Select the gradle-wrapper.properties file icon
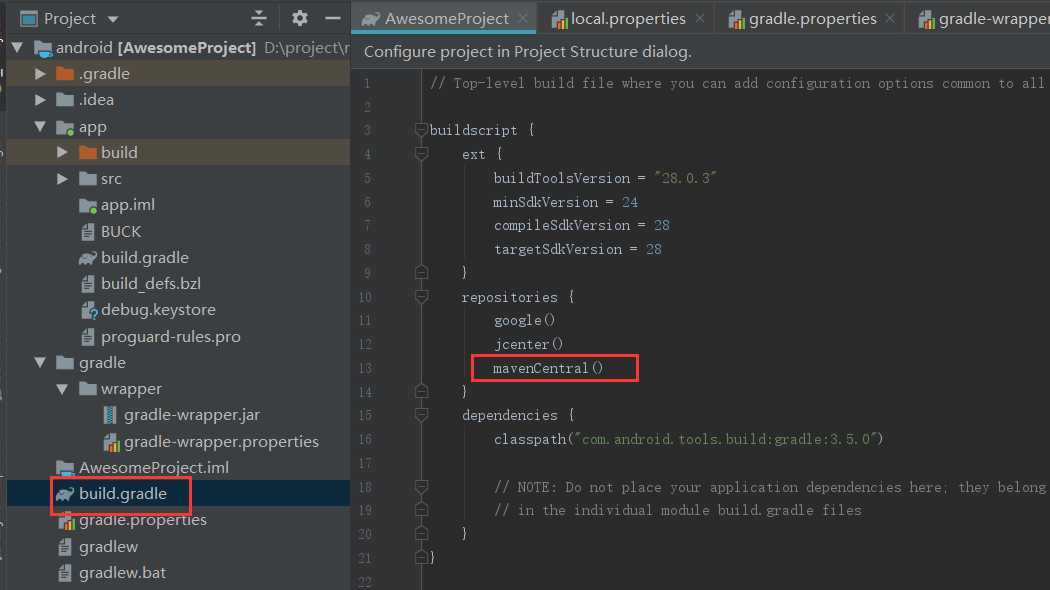 pos(111,442)
